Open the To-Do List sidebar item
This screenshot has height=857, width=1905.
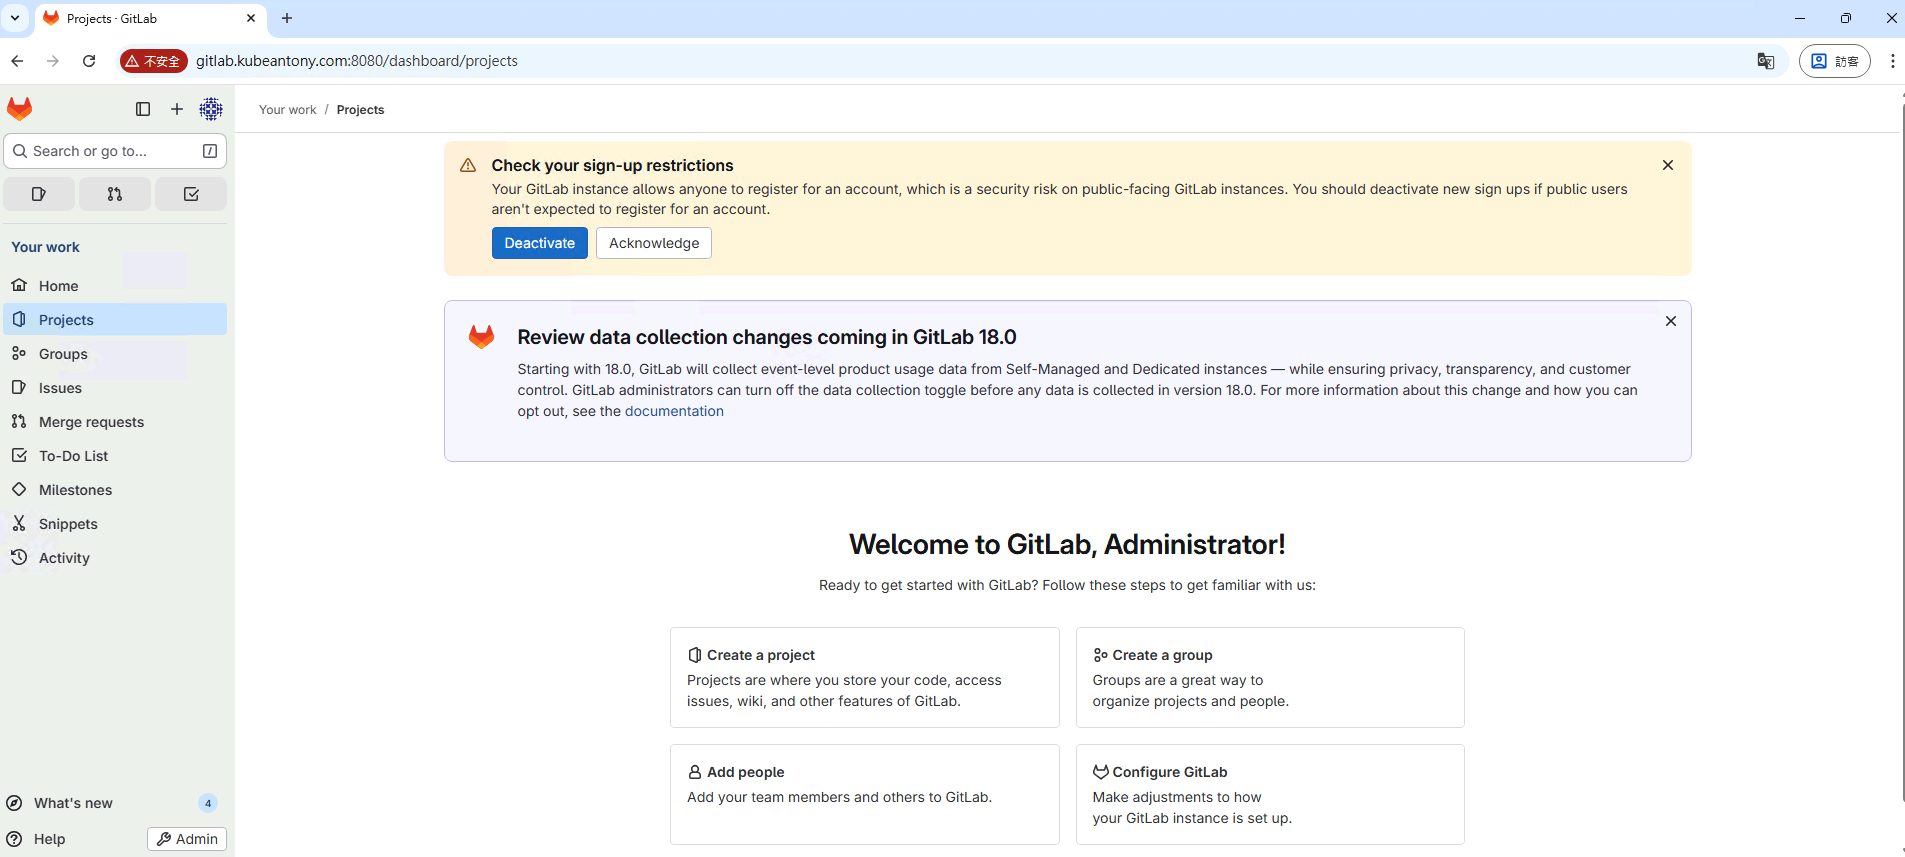point(116,456)
